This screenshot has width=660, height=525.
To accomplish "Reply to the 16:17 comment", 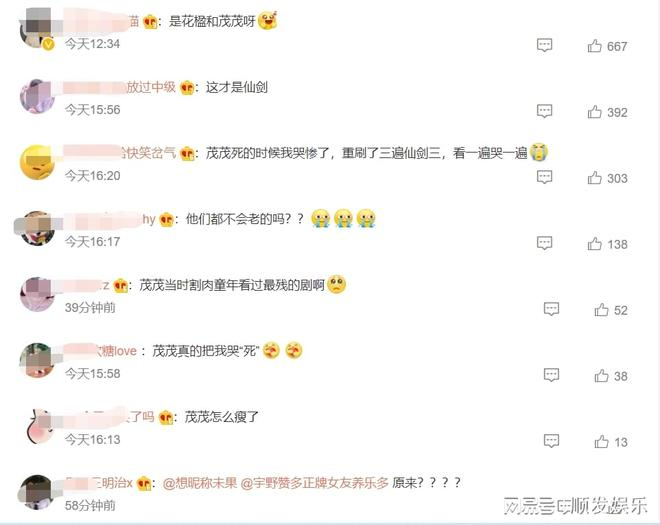I will 544,243.
